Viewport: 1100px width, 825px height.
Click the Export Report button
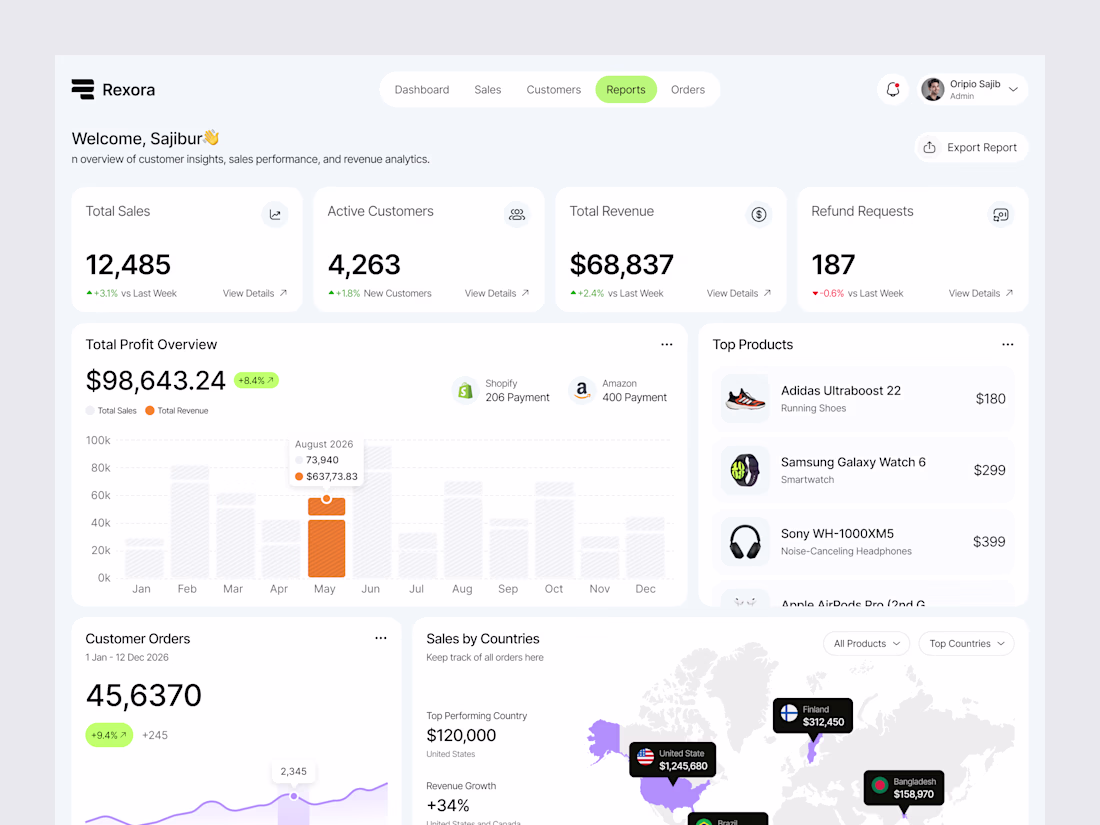(x=971, y=147)
